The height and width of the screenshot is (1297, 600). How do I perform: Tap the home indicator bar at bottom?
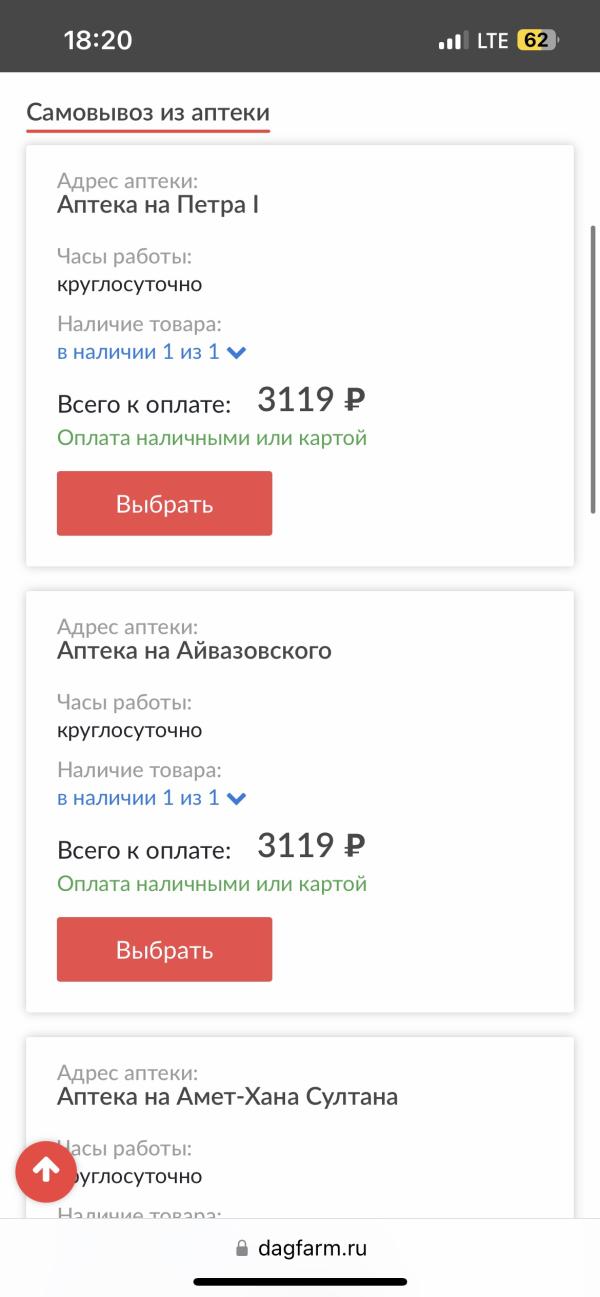[300, 1282]
